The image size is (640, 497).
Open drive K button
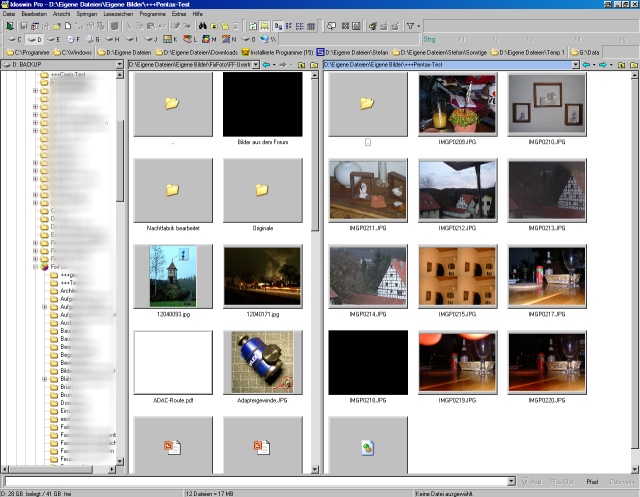tap(170, 40)
